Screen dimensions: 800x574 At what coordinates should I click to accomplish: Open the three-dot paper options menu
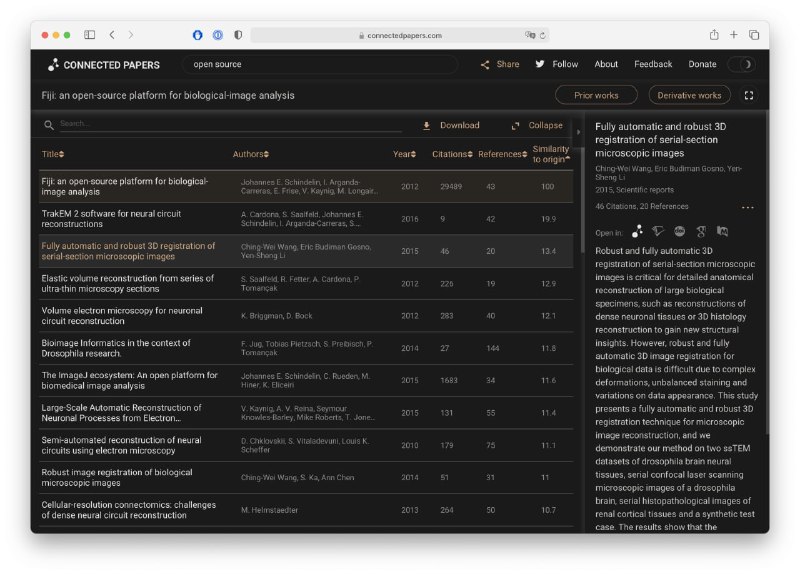pyautogui.click(x=747, y=207)
